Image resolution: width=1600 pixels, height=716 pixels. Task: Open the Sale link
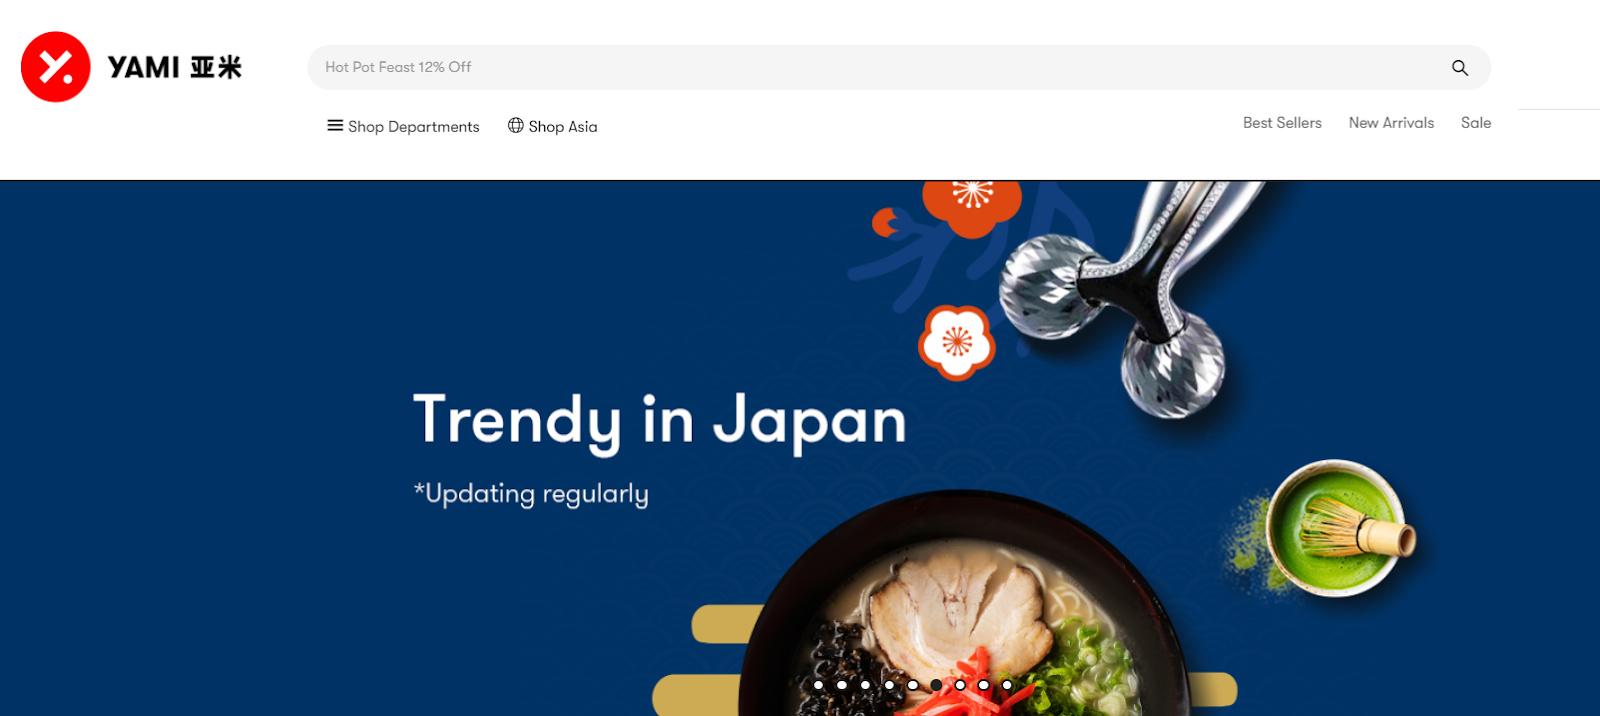(1476, 123)
